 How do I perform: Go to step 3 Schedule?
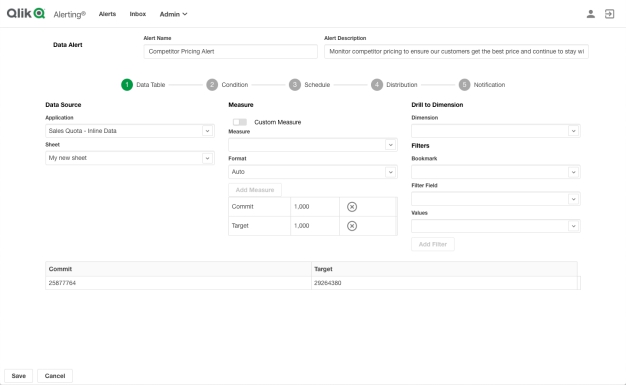(x=310, y=85)
